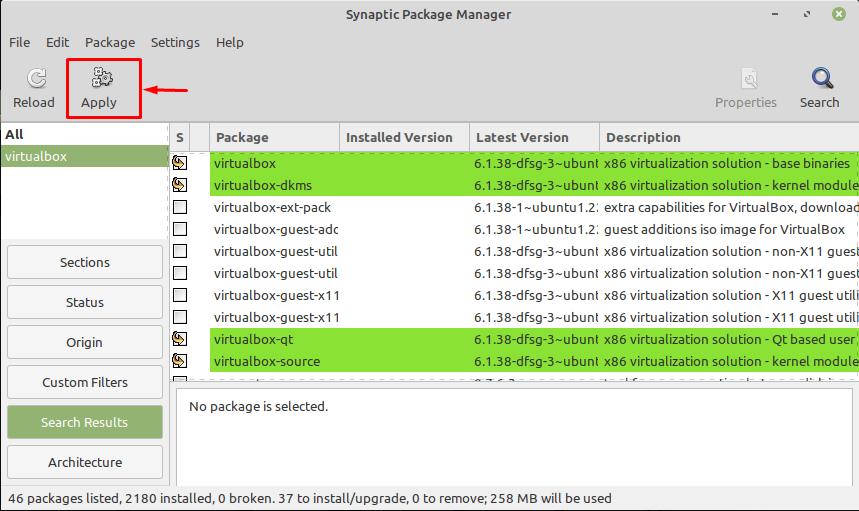Open the Settings menu
This screenshot has width=859, height=511.
pyautogui.click(x=175, y=42)
